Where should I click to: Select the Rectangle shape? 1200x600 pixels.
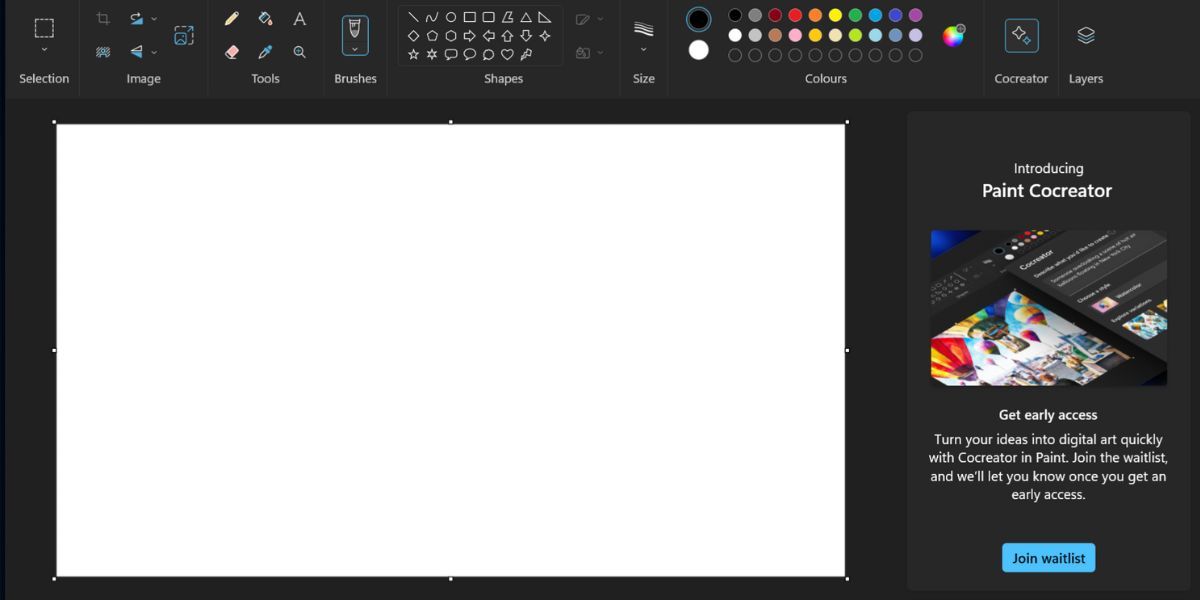[468, 18]
